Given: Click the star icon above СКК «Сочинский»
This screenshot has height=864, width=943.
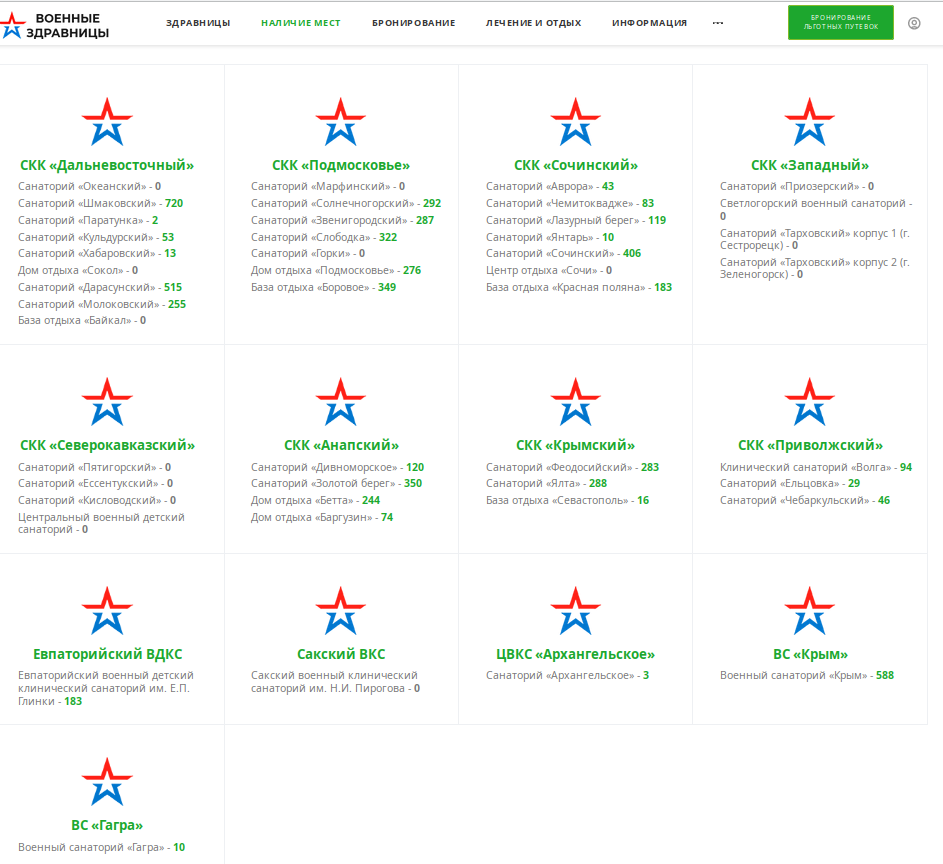Looking at the screenshot, I should click(x=576, y=122).
